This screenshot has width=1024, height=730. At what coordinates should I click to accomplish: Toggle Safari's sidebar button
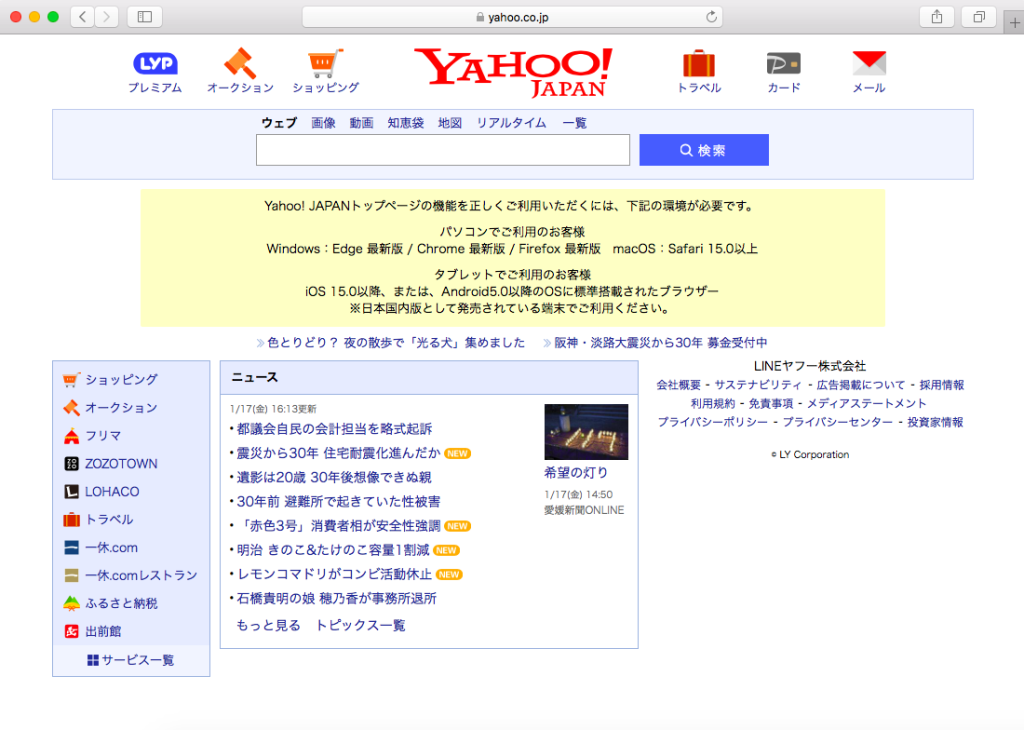(145, 17)
